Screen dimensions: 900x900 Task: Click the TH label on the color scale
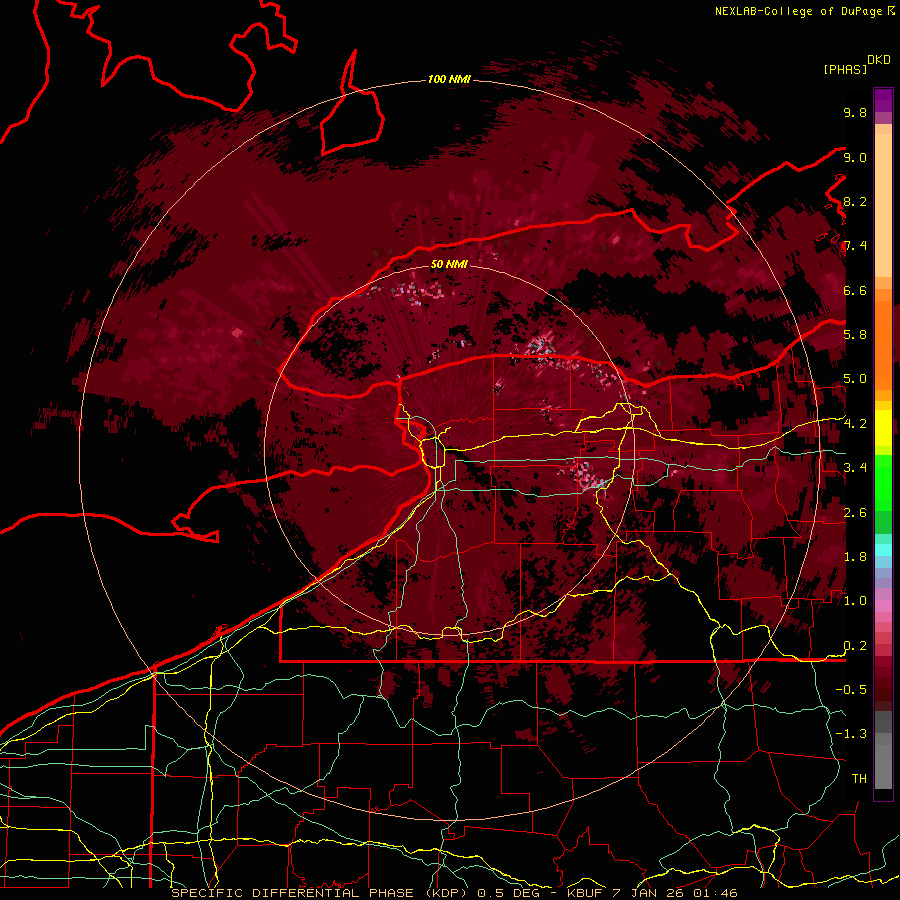(859, 779)
